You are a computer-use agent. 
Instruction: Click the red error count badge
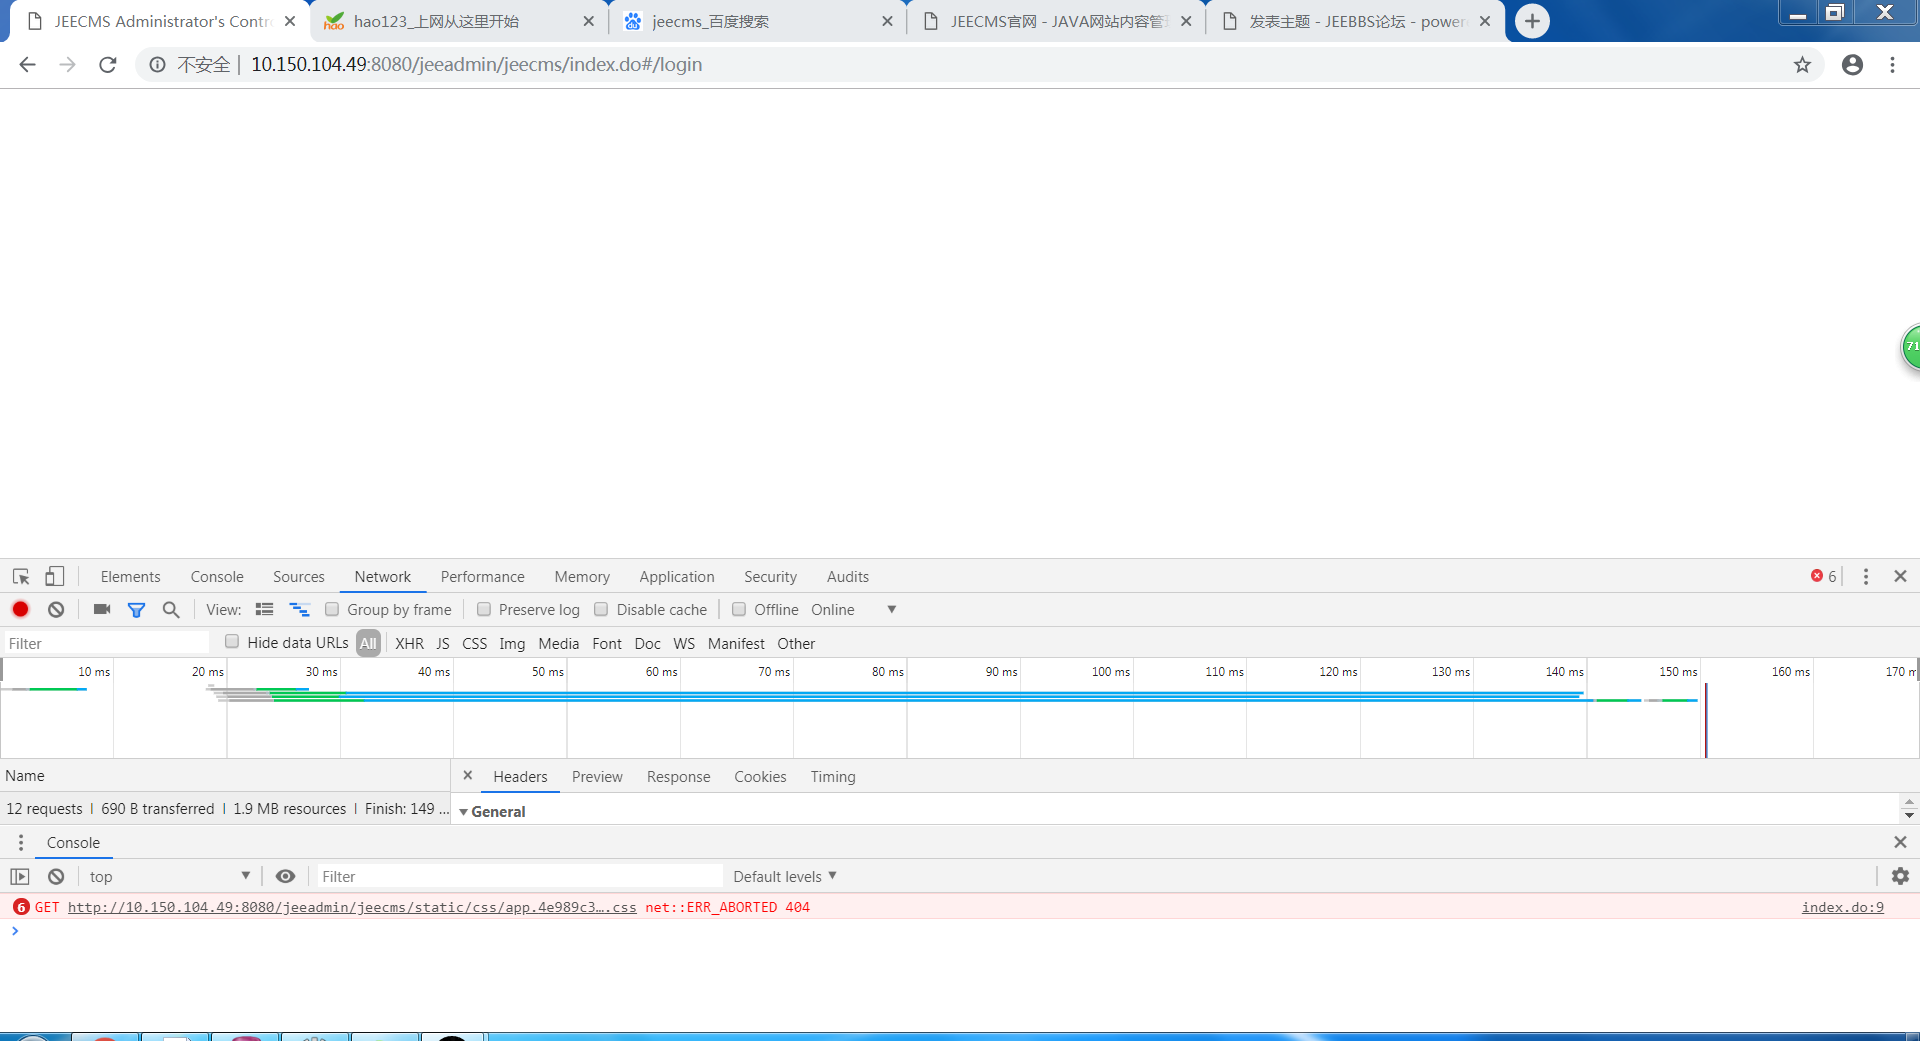1823,576
